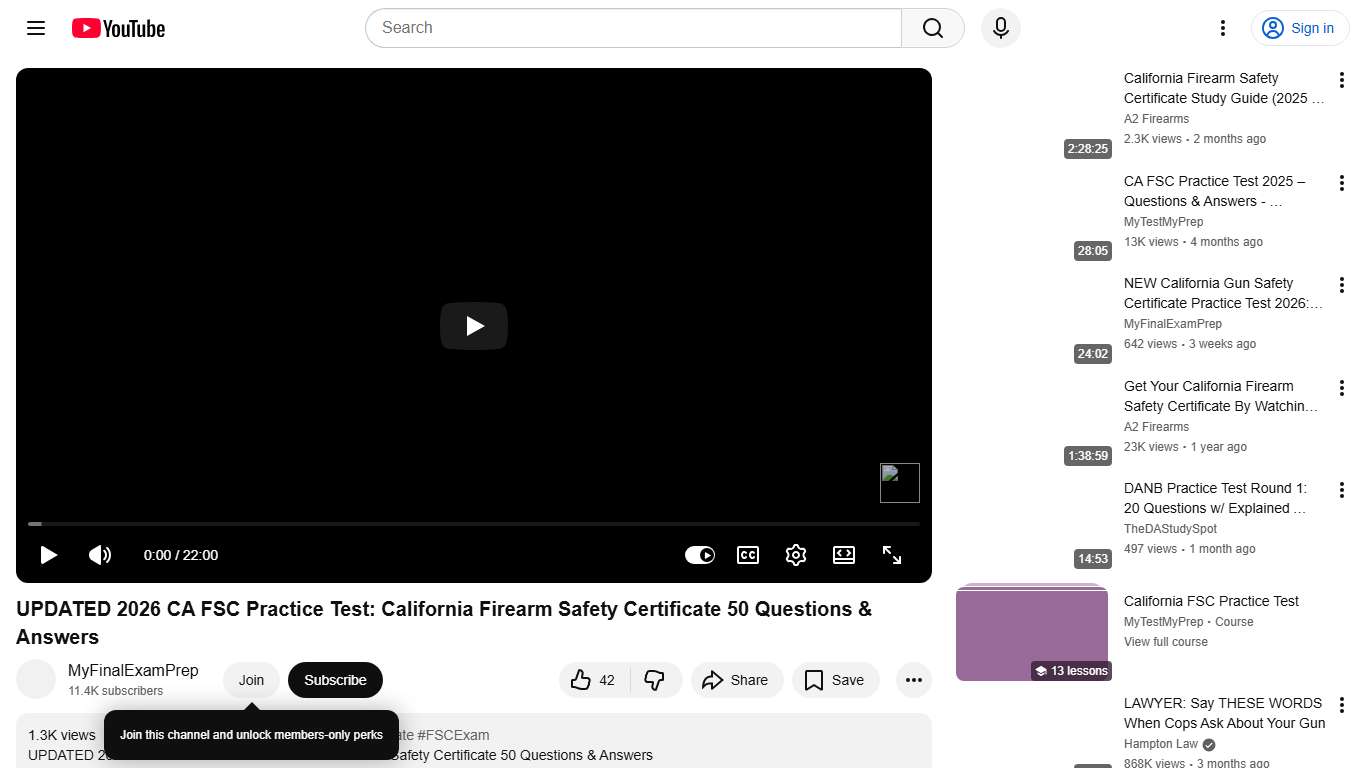Dislike the video with the thumbs down
Screen dimensions: 1366x768
(656, 680)
